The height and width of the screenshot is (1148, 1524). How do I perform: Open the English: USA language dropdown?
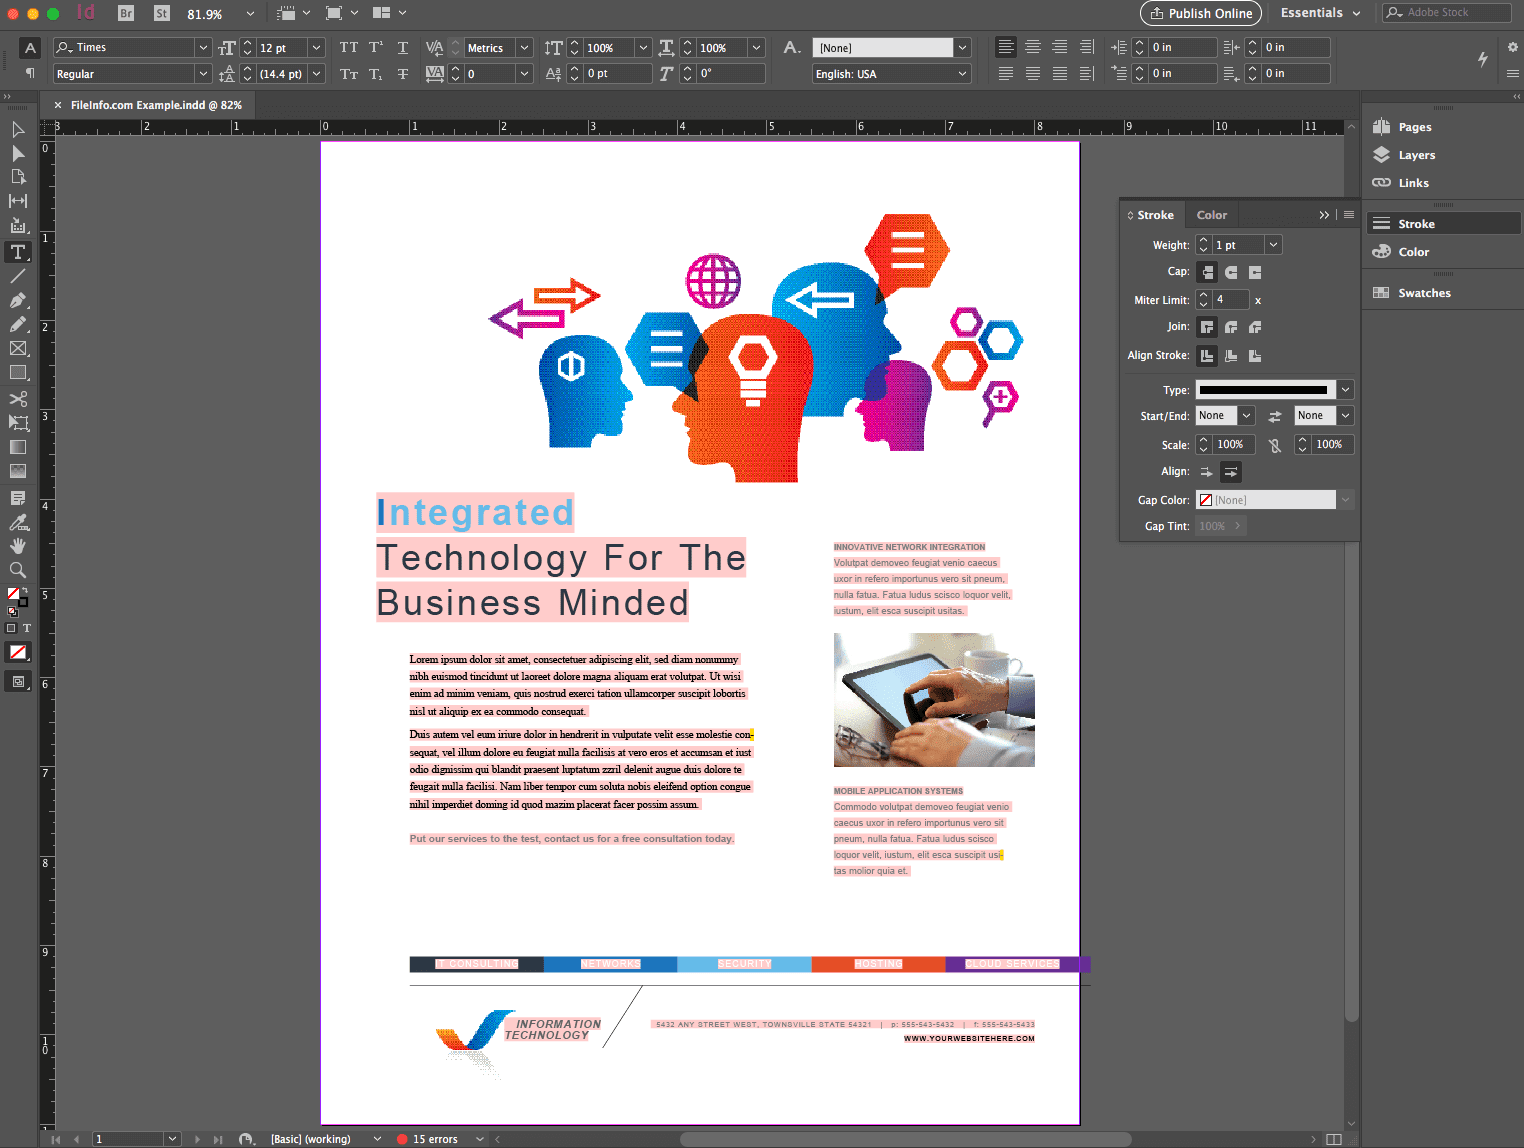point(962,74)
